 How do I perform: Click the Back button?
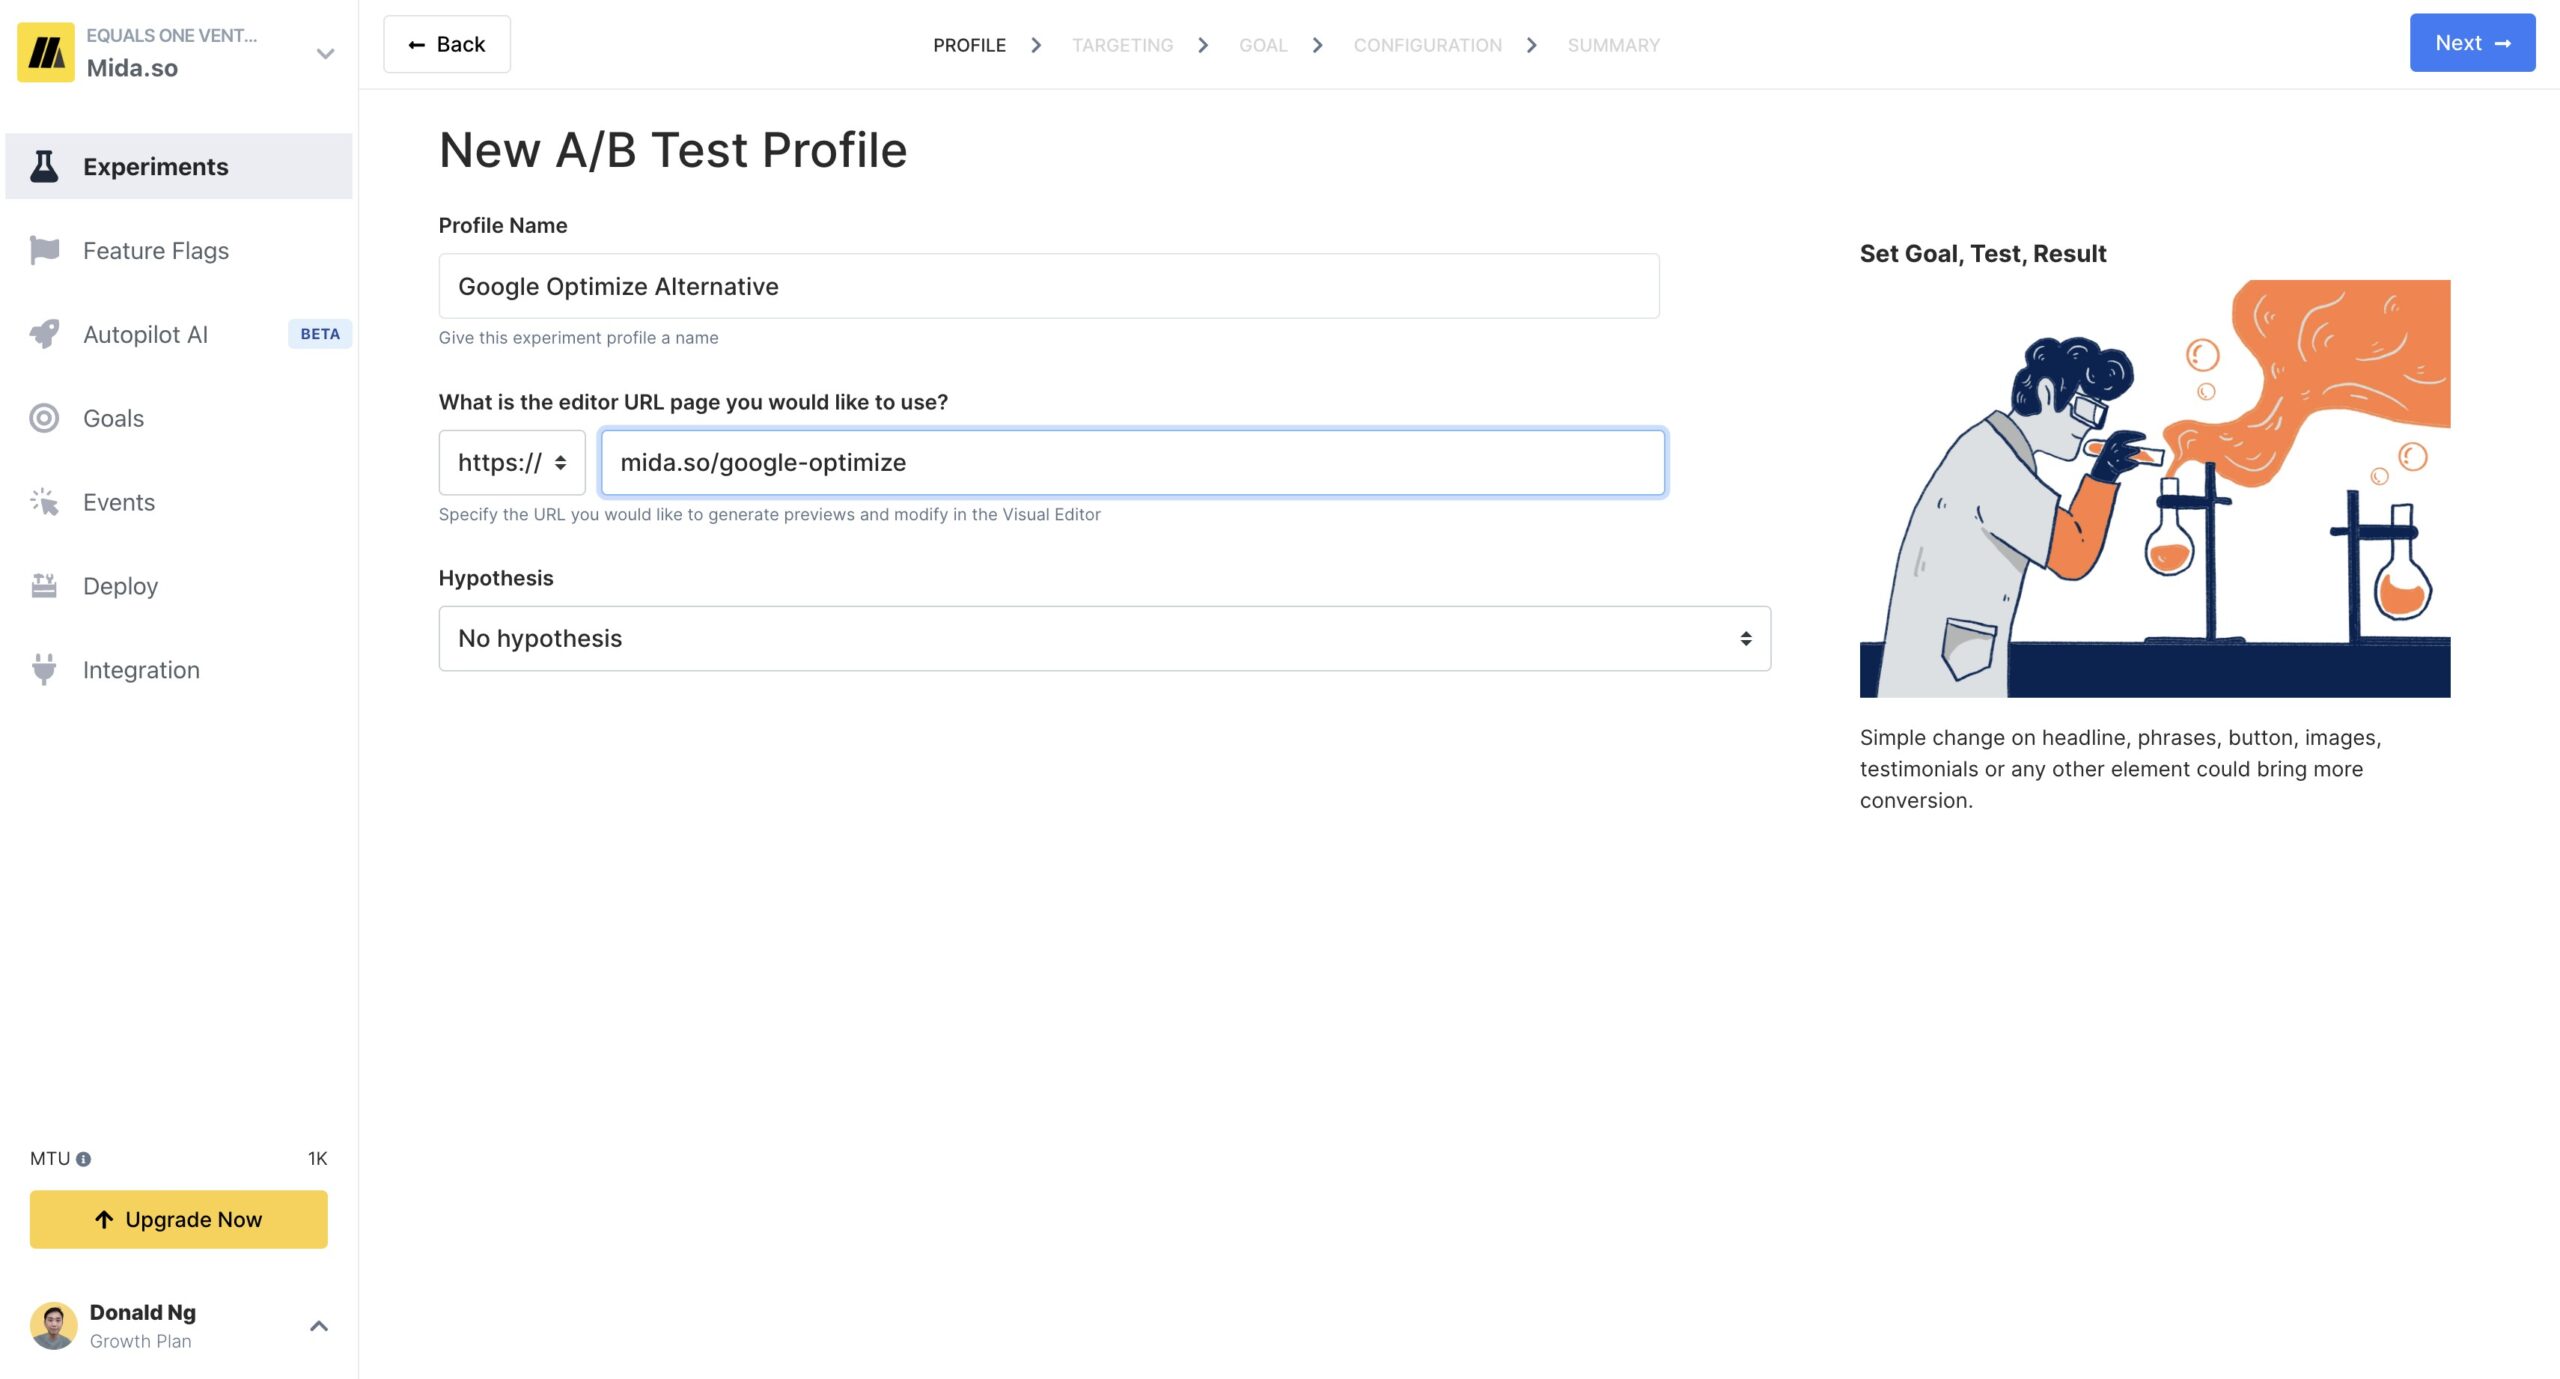click(447, 44)
